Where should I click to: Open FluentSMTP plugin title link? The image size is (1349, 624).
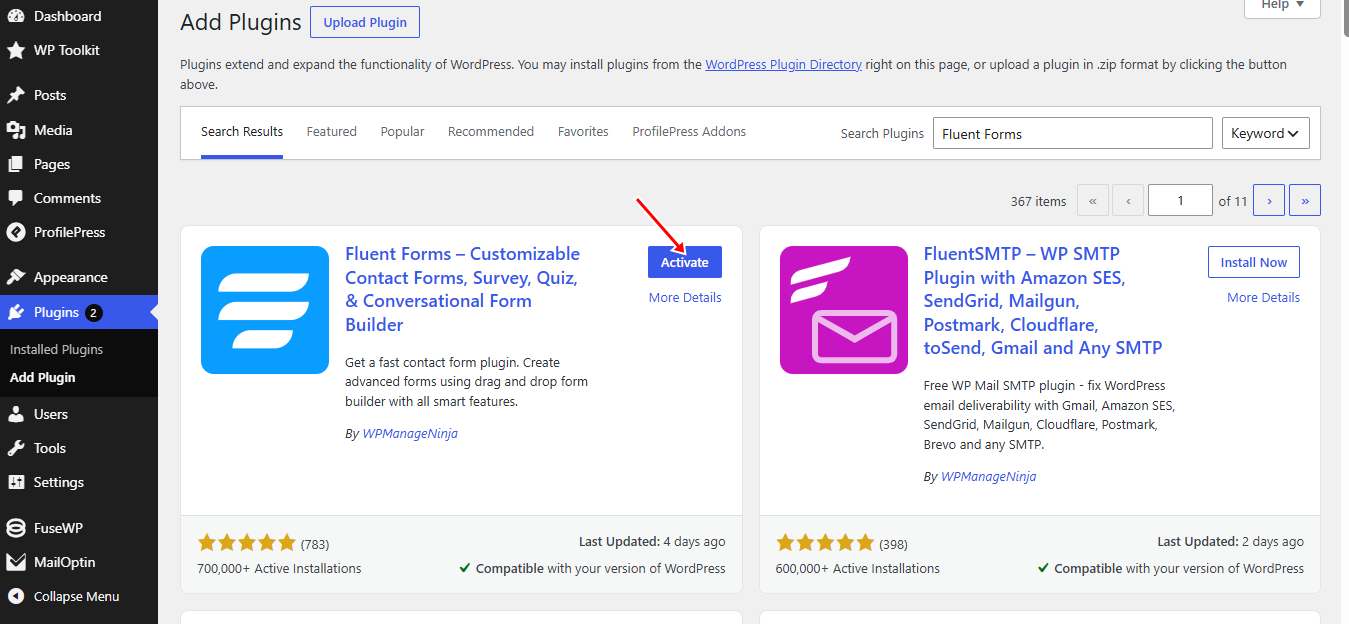click(x=1042, y=301)
